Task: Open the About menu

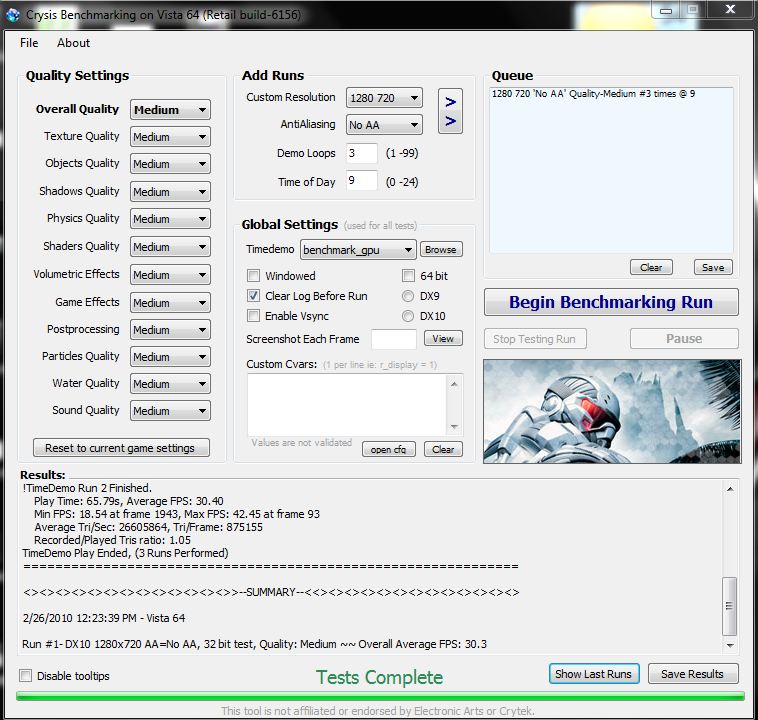Action: tap(73, 43)
